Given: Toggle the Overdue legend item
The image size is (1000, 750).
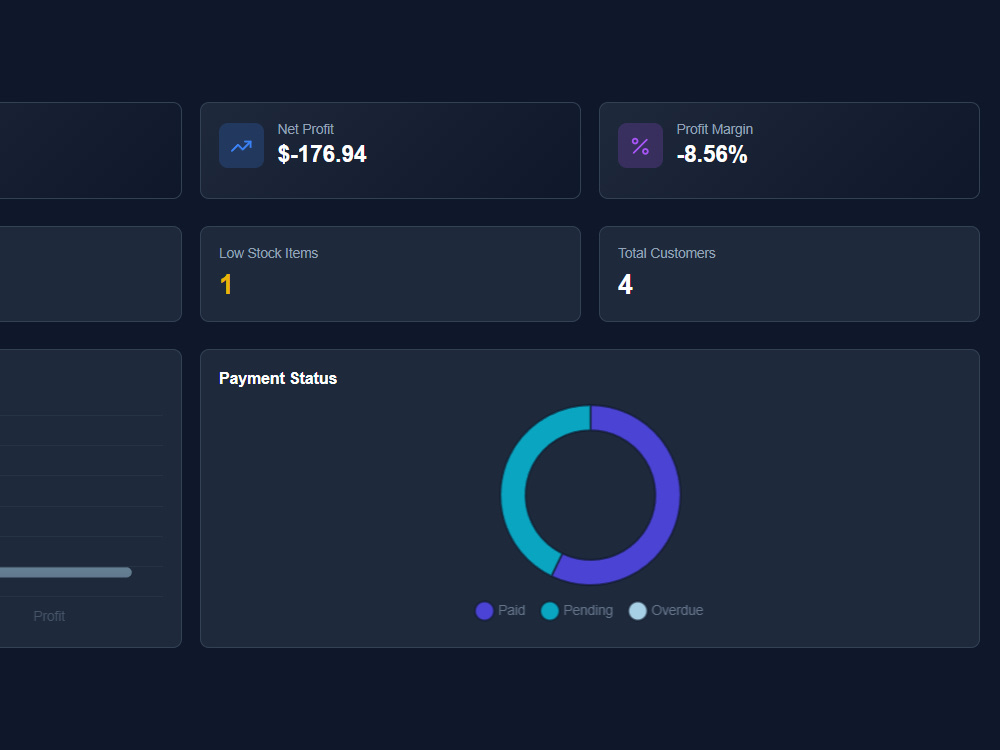Looking at the screenshot, I should pos(666,610).
